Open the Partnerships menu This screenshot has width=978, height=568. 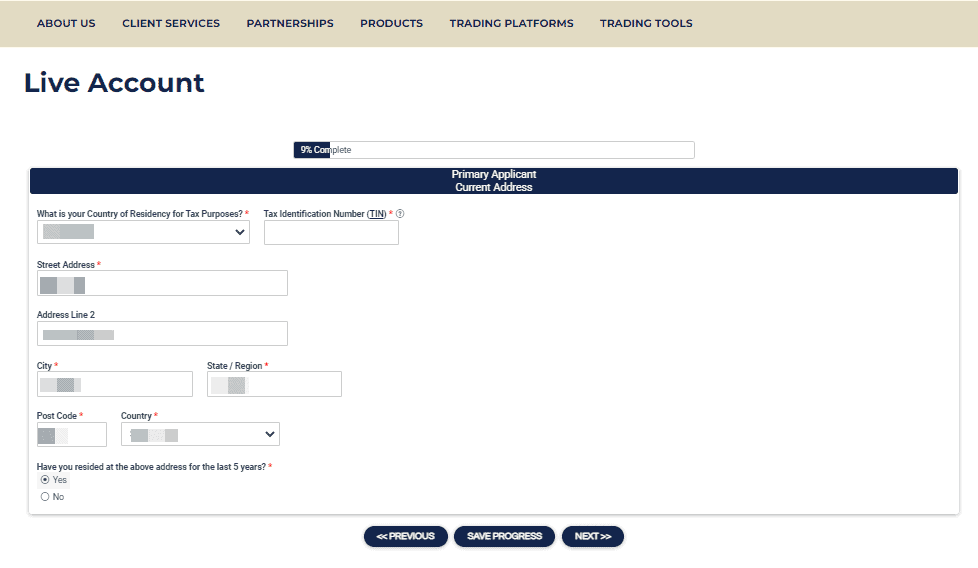[290, 23]
